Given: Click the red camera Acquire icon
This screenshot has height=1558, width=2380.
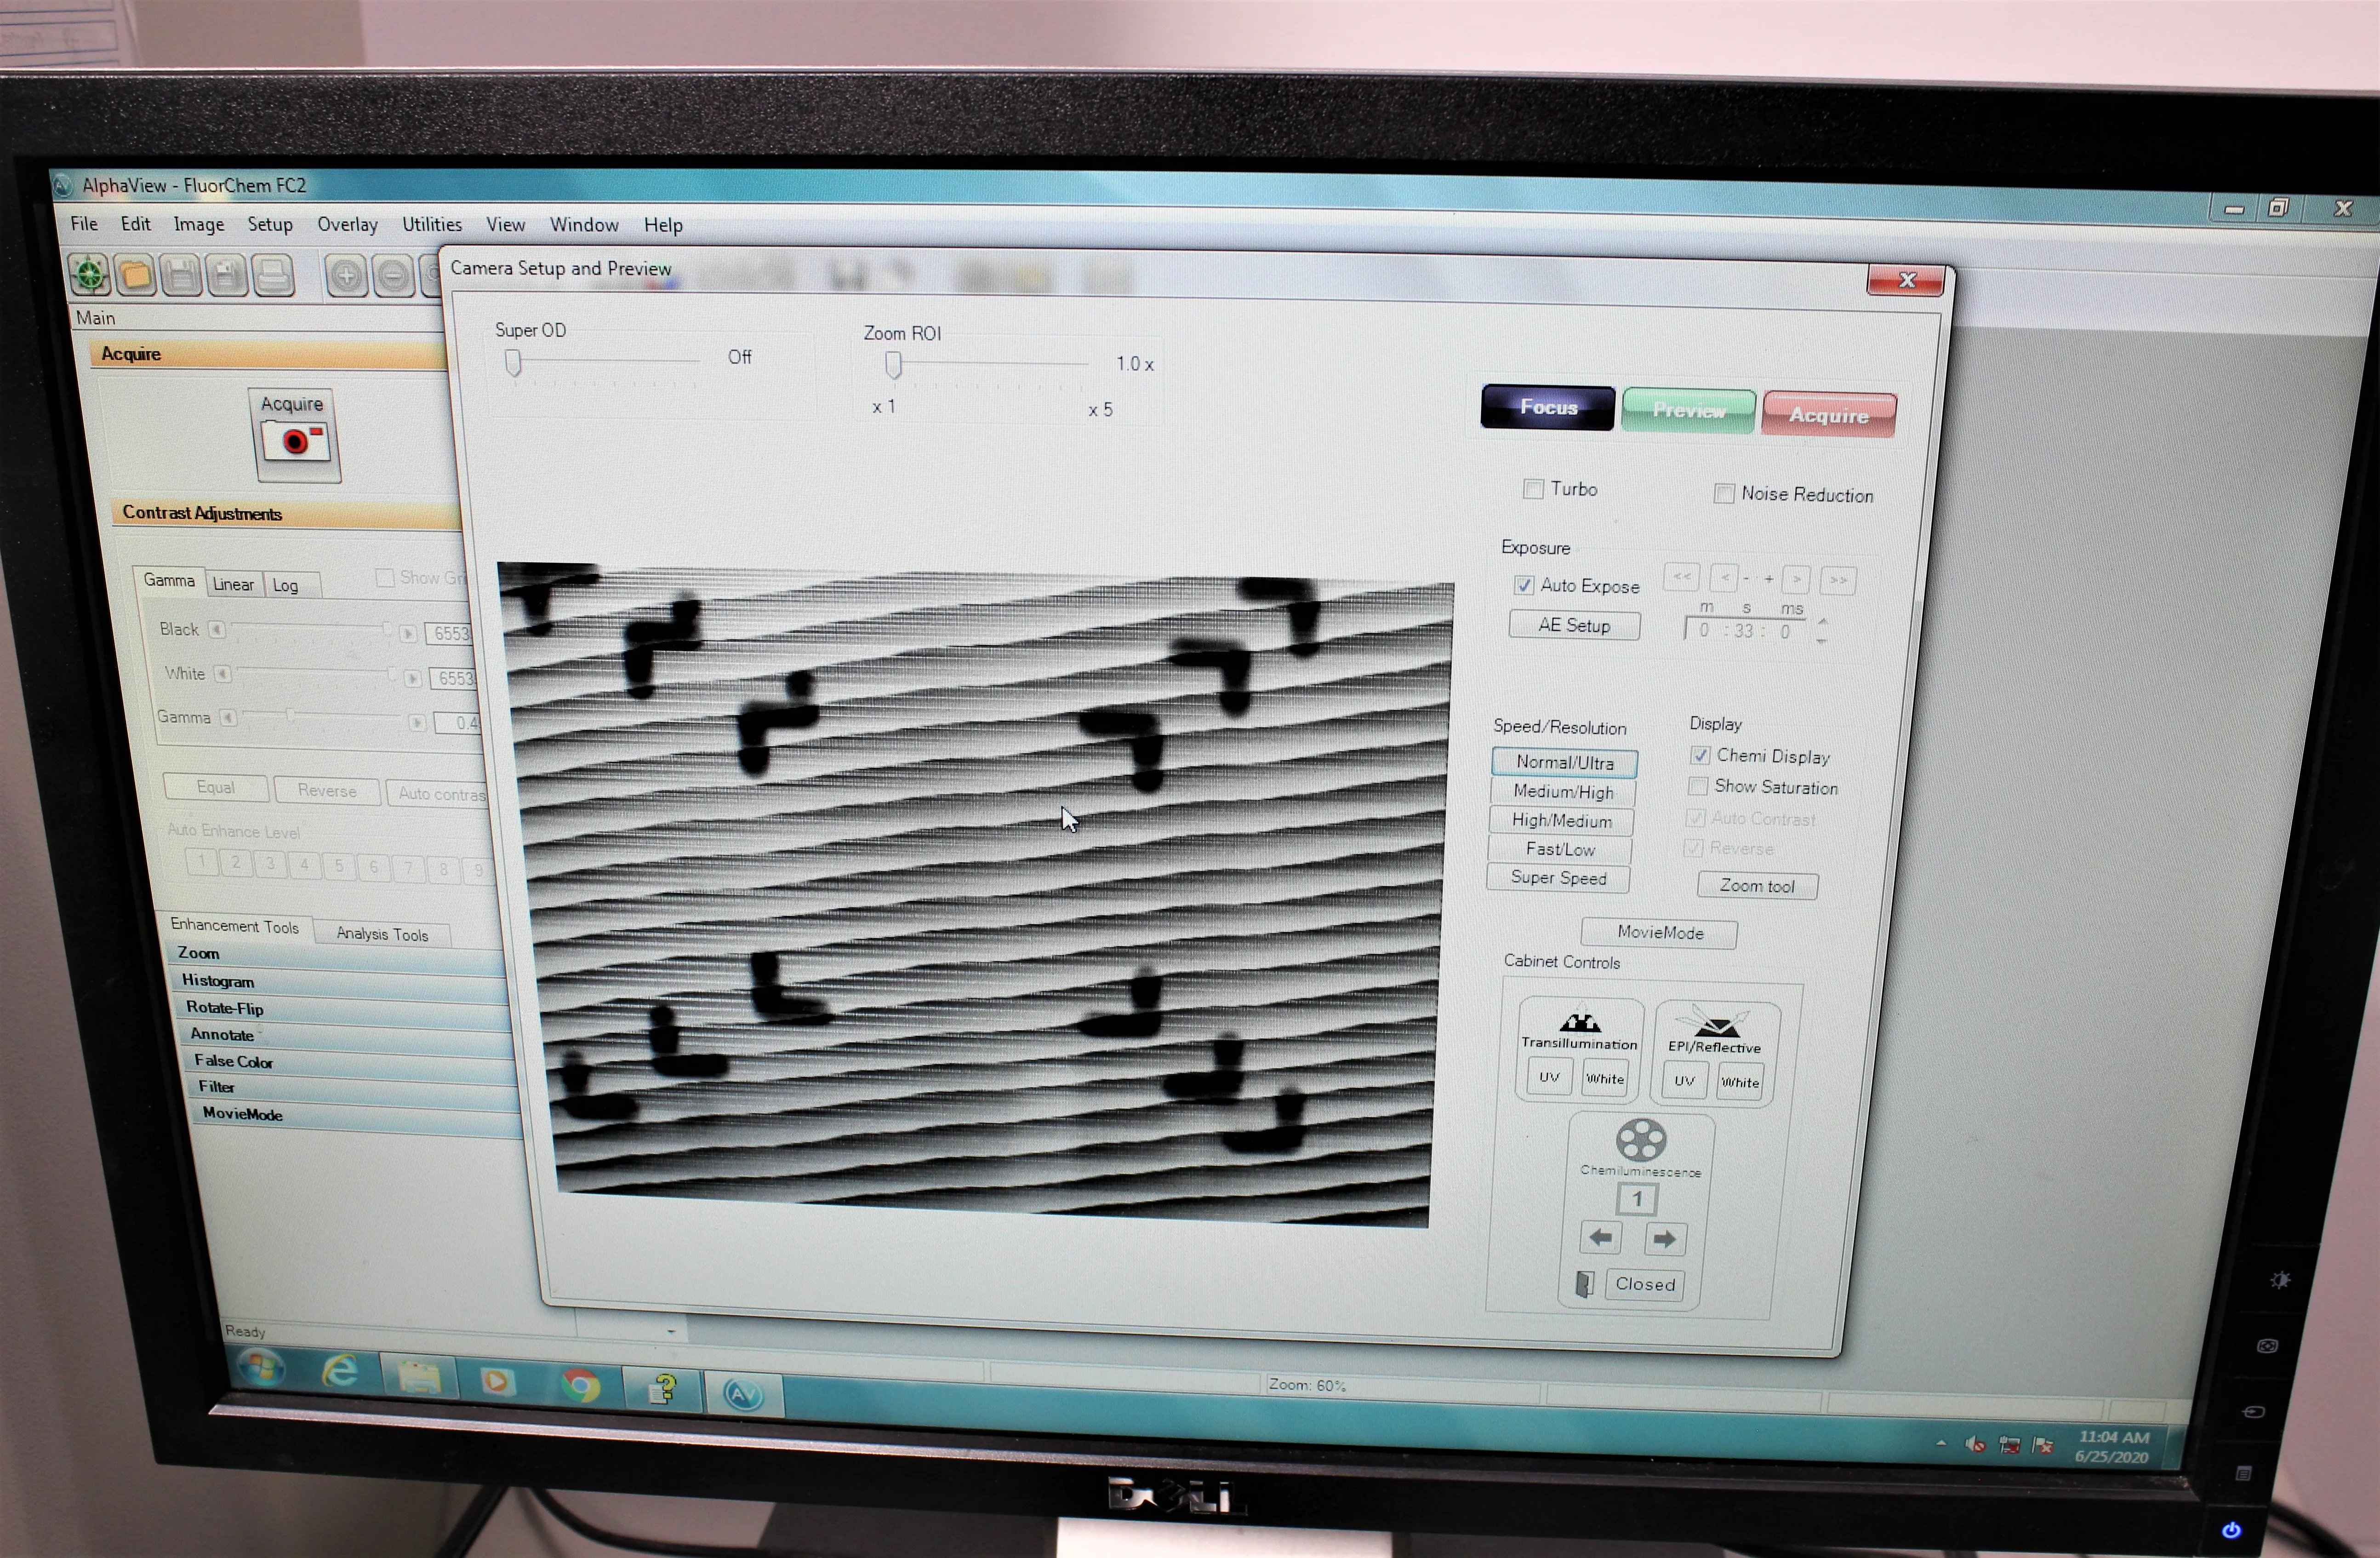Looking at the screenshot, I should 295,441.
